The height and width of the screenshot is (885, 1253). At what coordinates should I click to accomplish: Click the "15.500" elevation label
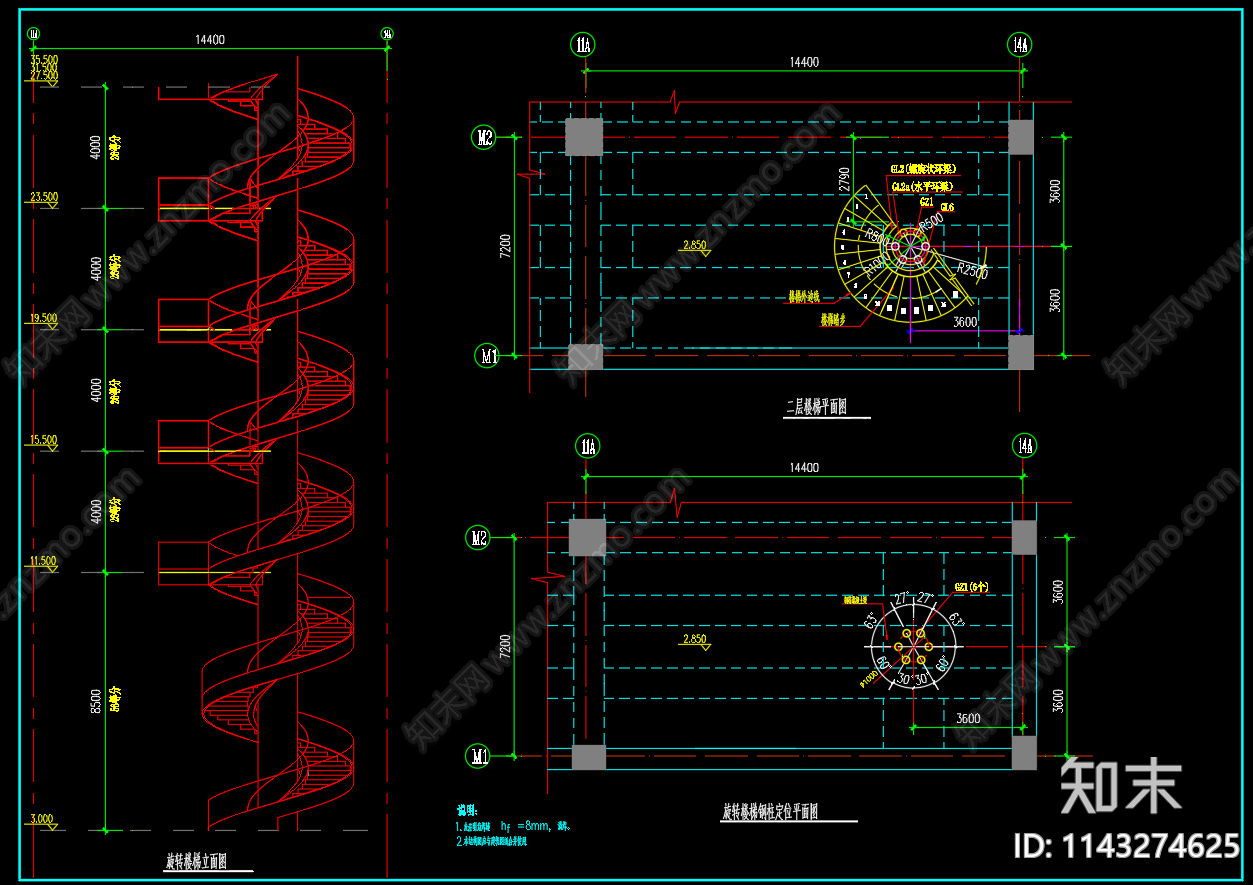44,439
